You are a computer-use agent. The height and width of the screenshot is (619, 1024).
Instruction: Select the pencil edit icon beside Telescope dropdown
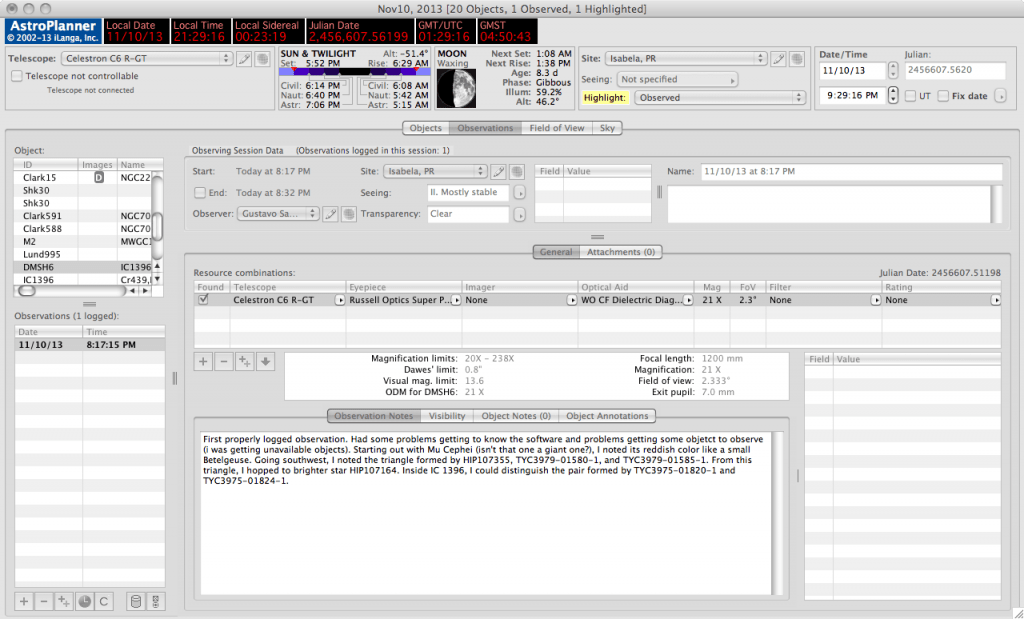point(244,58)
